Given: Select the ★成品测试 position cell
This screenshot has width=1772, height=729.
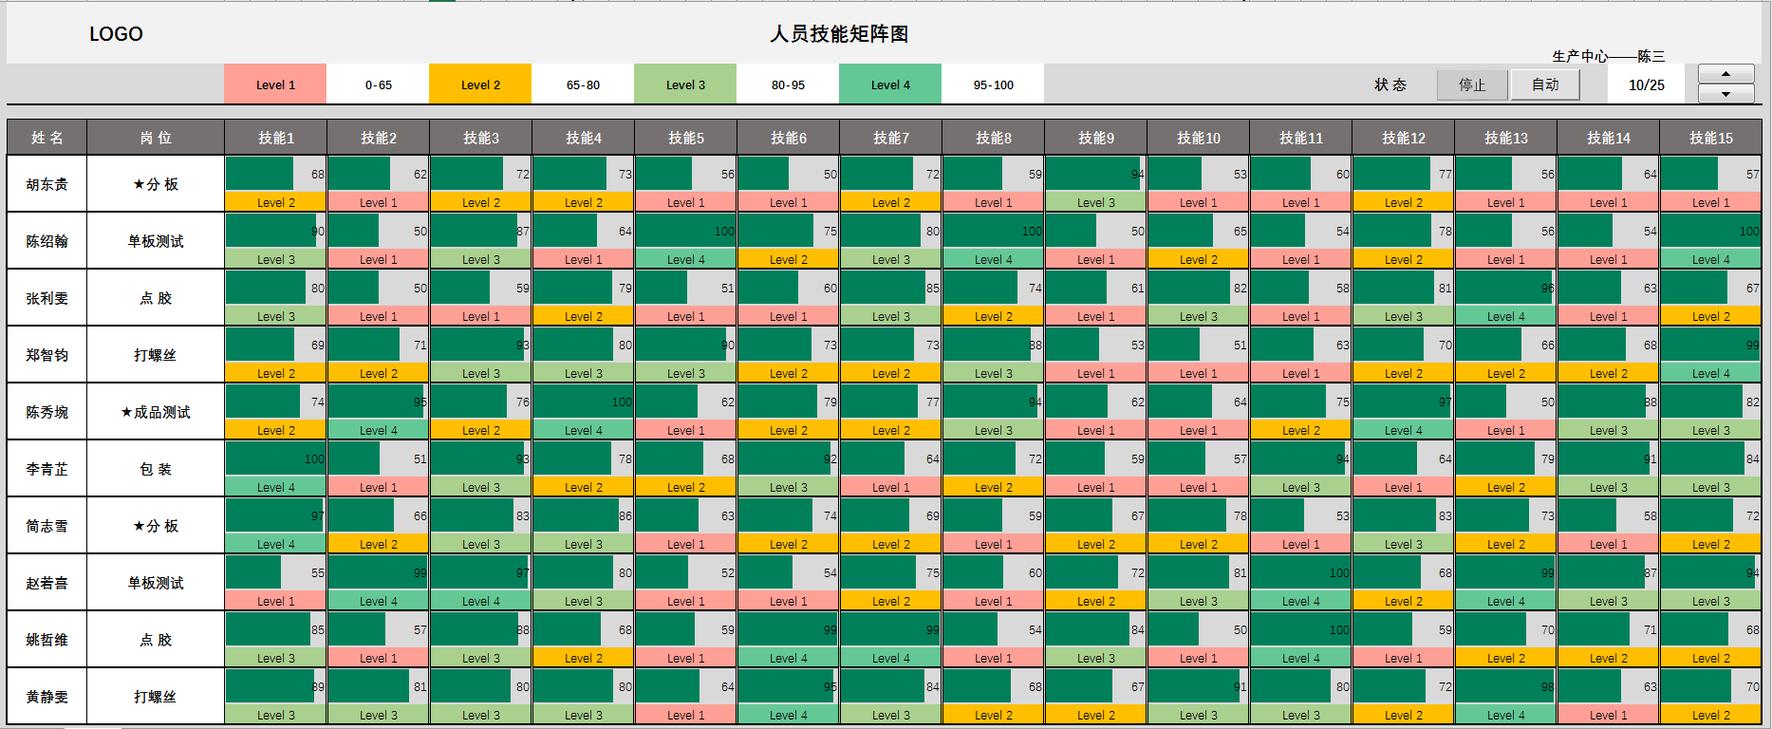Looking at the screenshot, I should 155,412.
